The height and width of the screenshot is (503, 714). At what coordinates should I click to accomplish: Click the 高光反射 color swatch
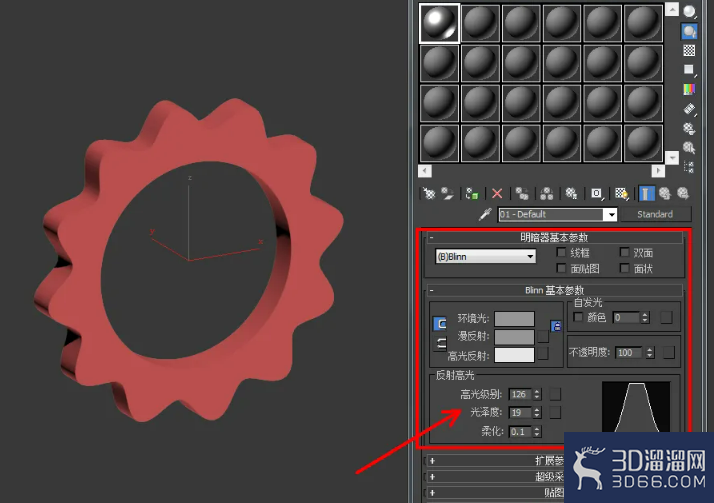514,355
